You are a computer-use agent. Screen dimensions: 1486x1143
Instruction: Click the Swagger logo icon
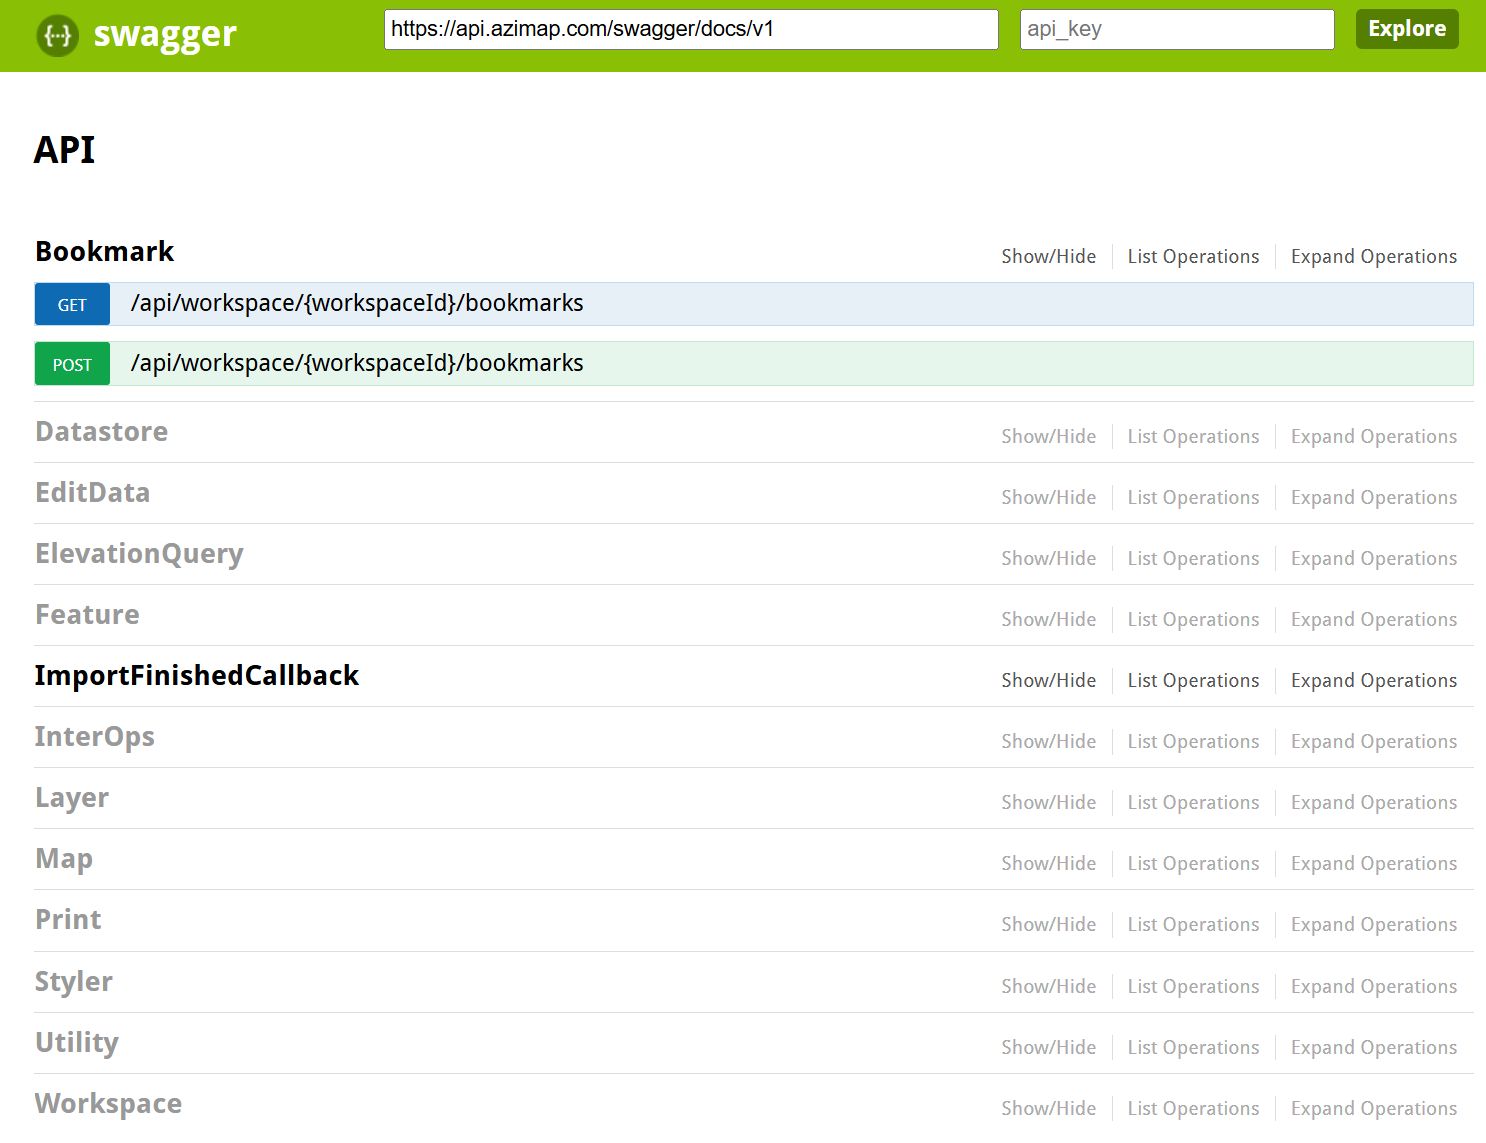point(57,35)
